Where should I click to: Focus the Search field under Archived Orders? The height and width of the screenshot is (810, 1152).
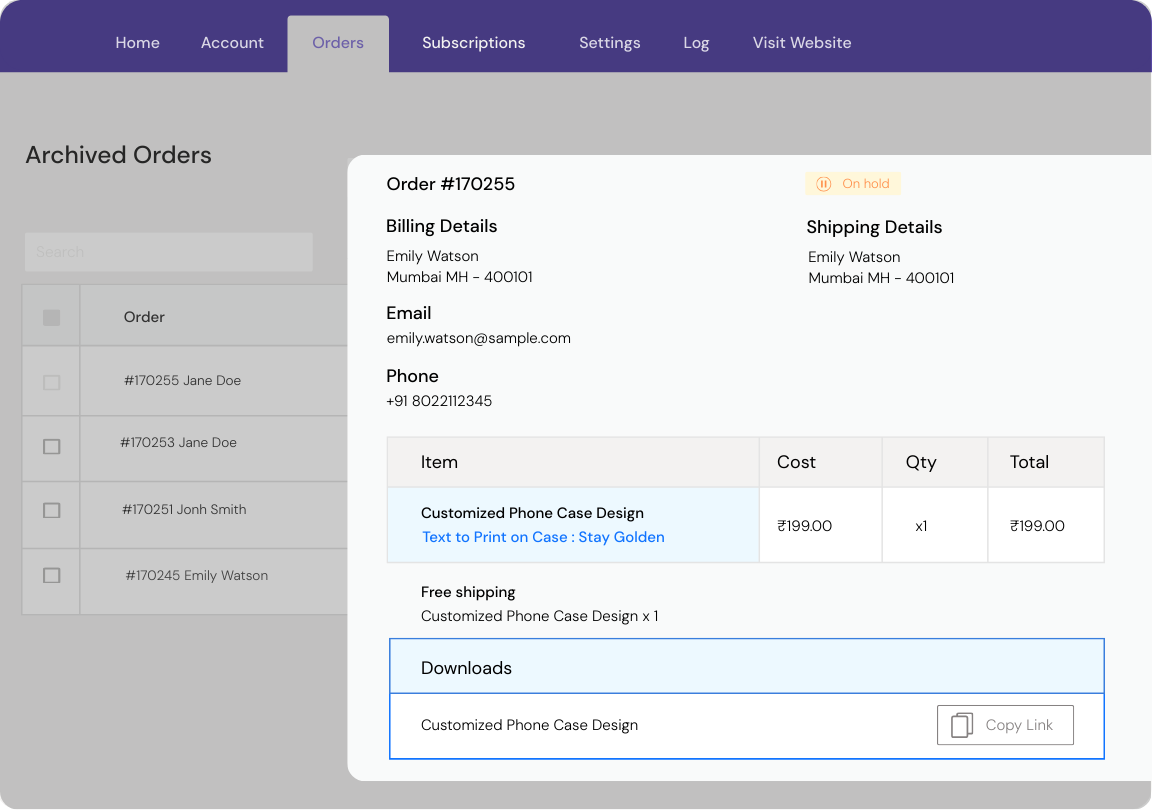[168, 252]
